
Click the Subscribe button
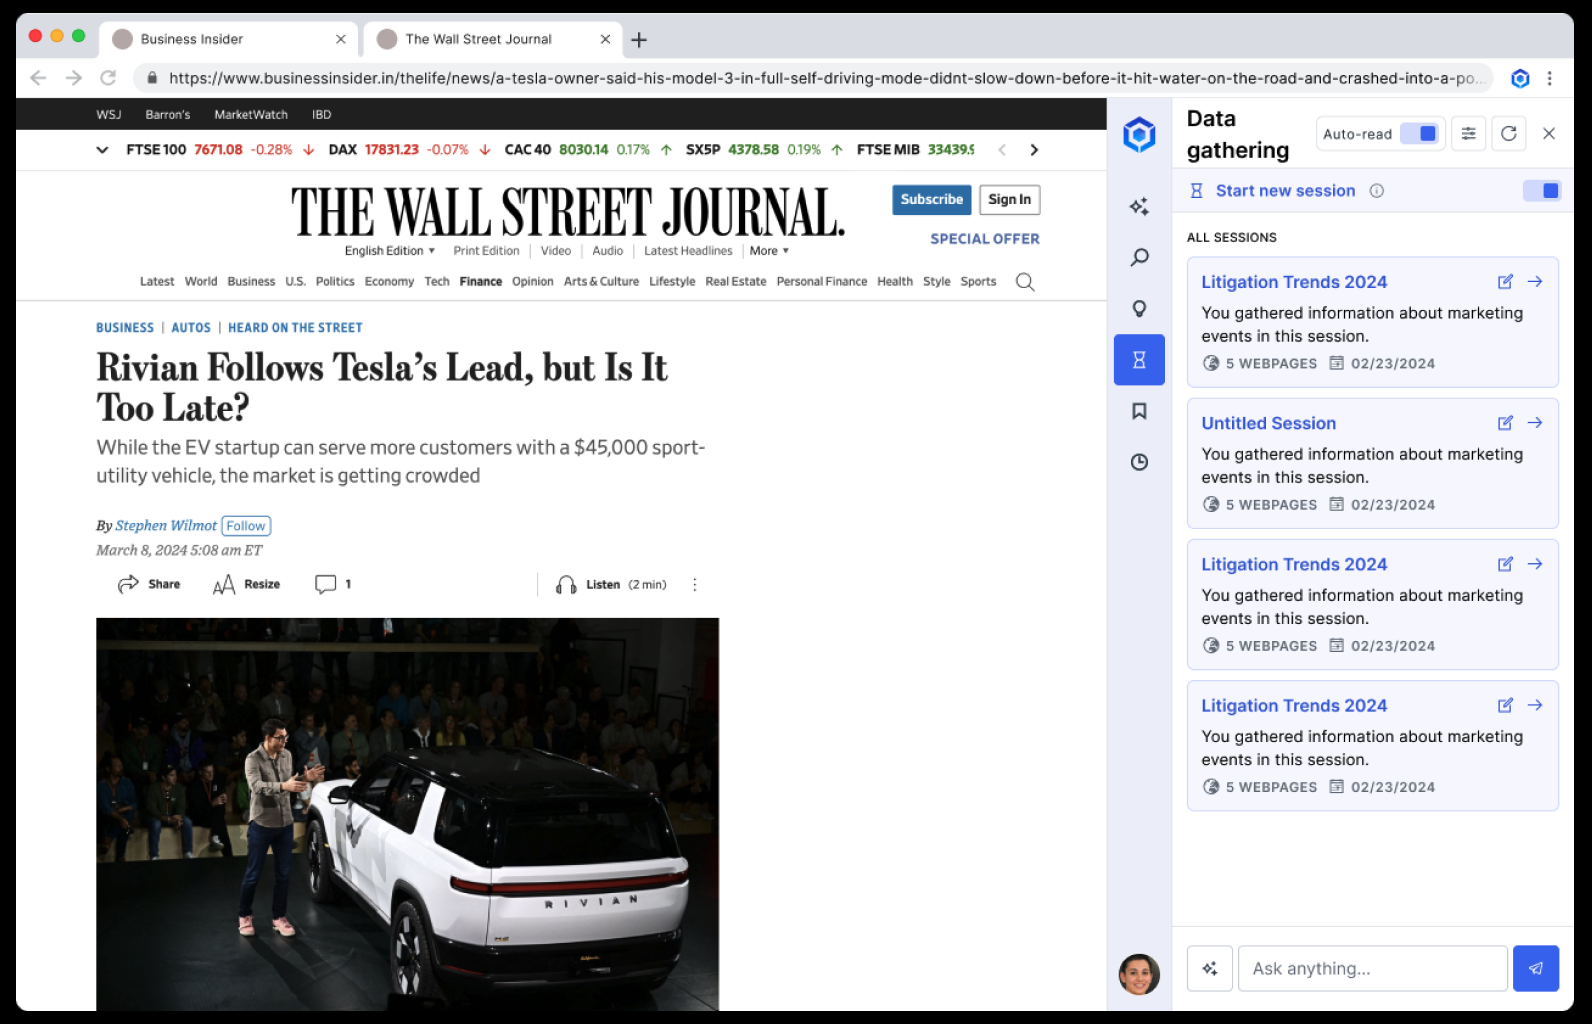pyautogui.click(x=932, y=200)
